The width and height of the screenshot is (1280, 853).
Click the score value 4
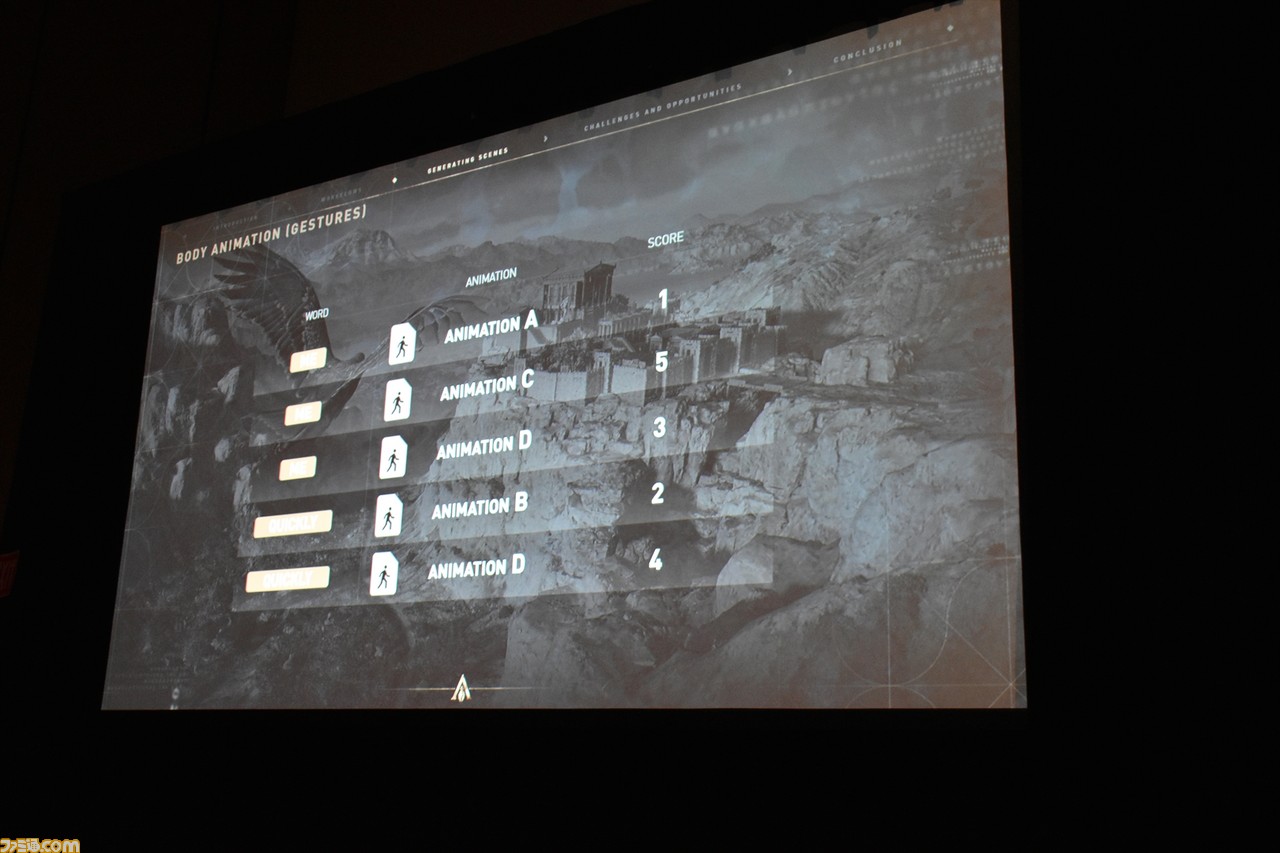point(655,560)
